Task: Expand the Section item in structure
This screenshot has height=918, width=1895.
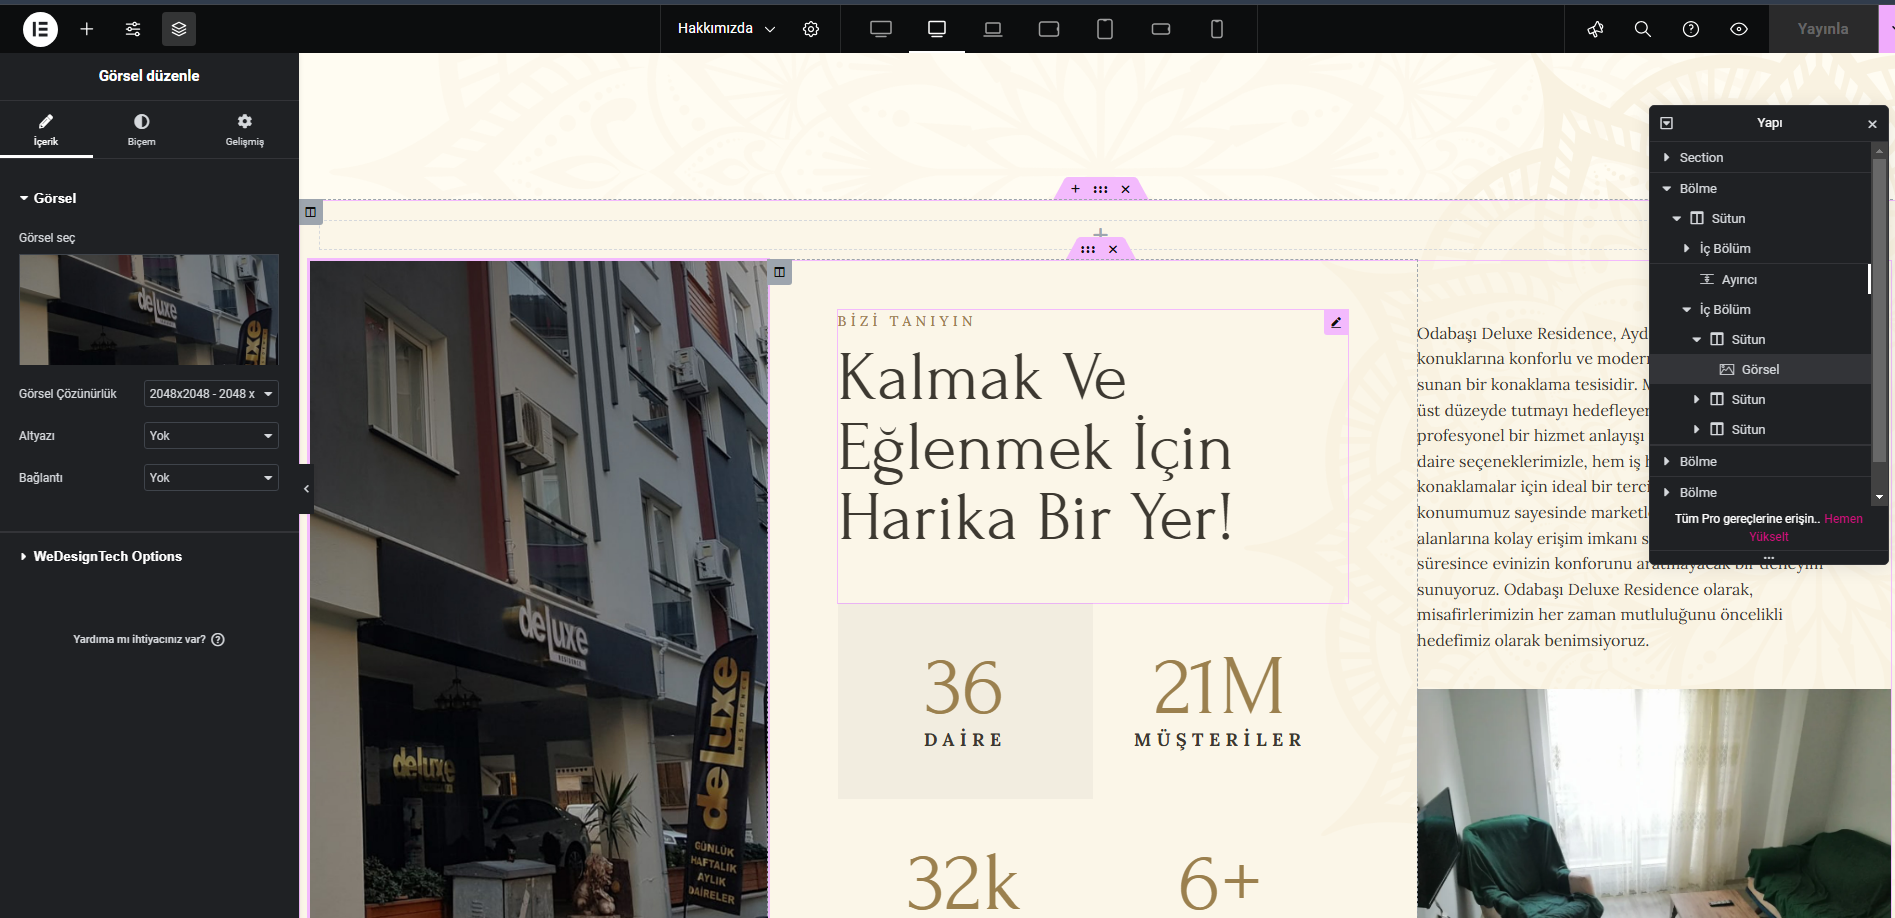Action: tap(1667, 157)
